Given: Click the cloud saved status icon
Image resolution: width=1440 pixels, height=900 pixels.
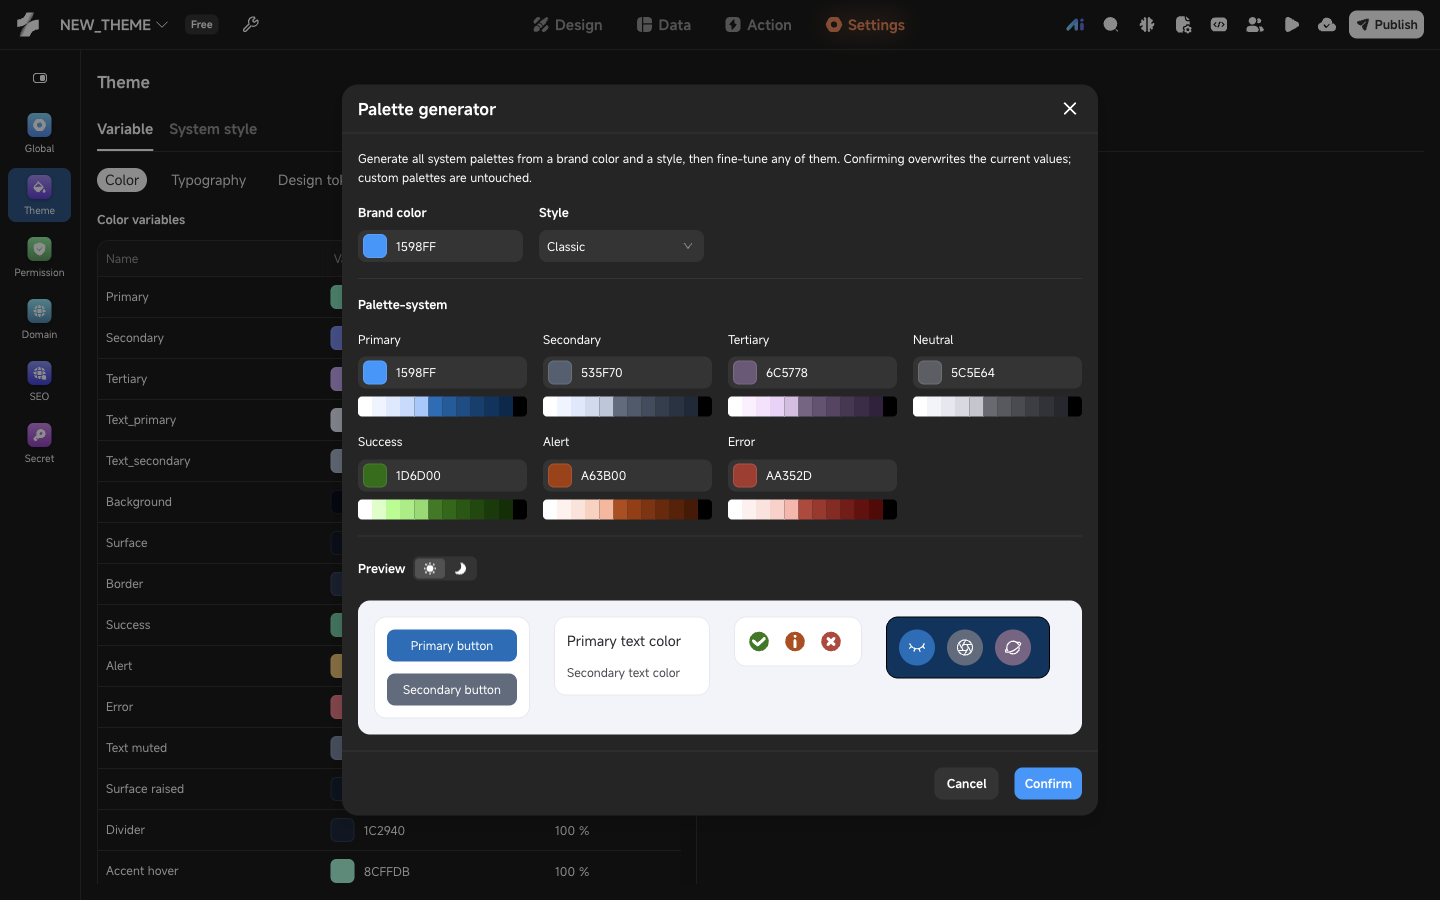Looking at the screenshot, I should [1327, 25].
